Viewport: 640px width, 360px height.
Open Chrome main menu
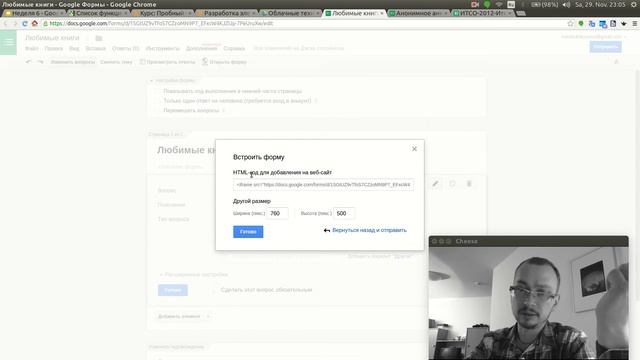635,24
